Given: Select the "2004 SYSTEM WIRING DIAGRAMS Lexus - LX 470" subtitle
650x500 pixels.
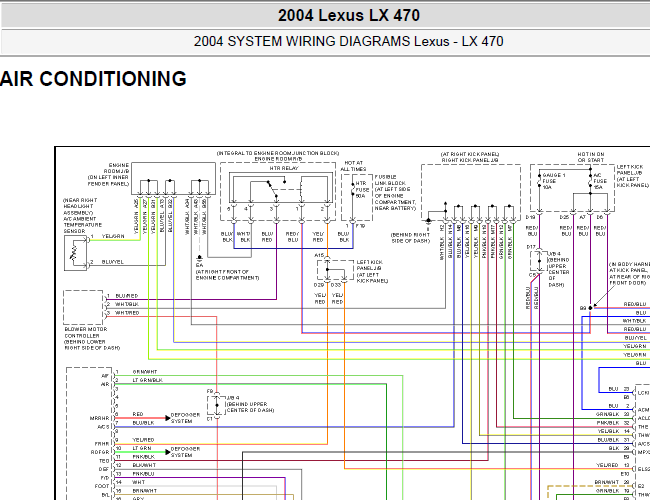Looking at the screenshot, I should point(348,41).
